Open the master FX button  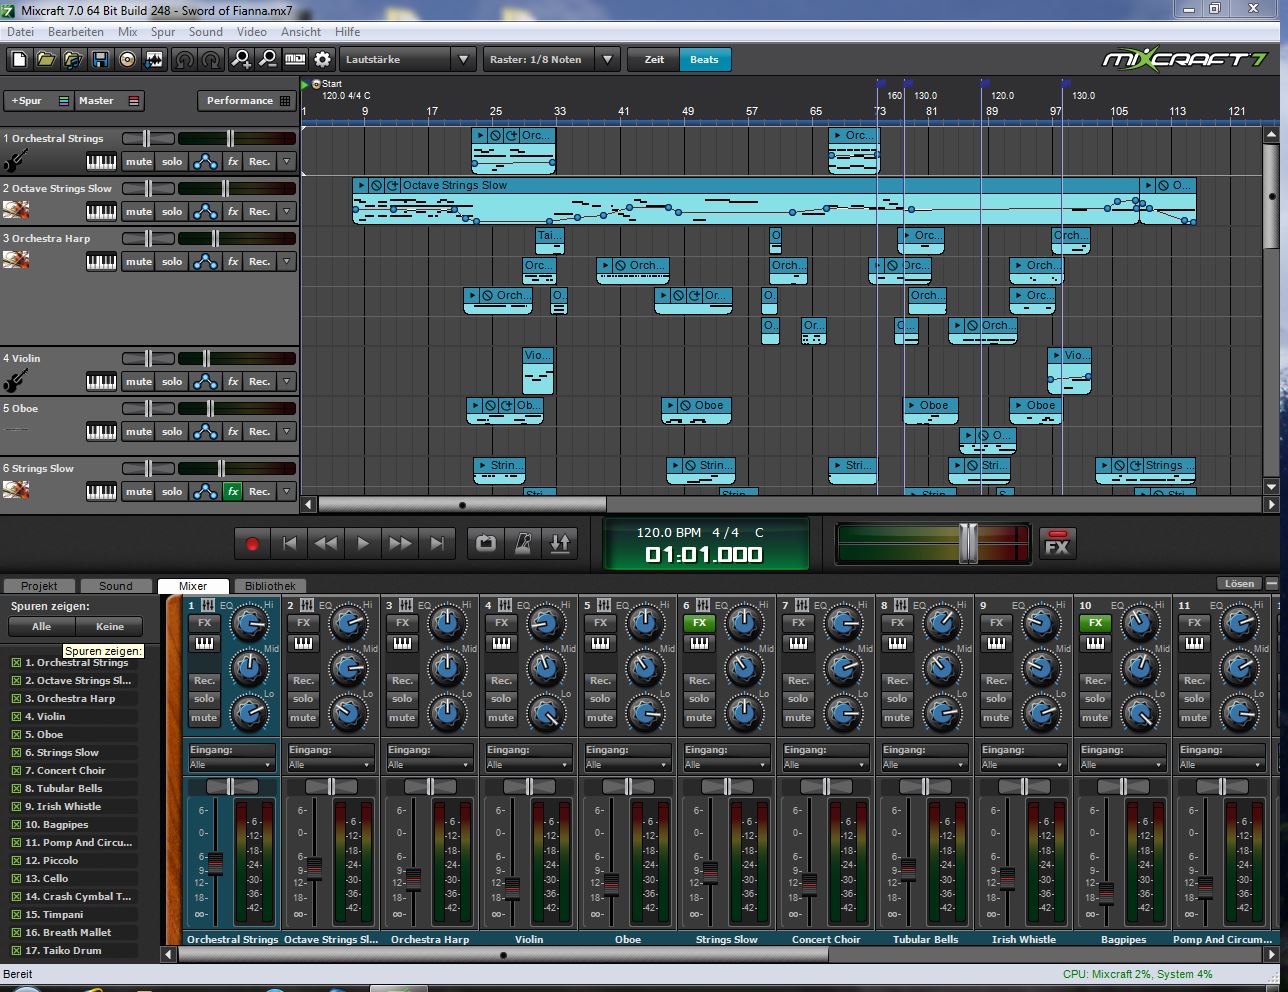(1057, 543)
